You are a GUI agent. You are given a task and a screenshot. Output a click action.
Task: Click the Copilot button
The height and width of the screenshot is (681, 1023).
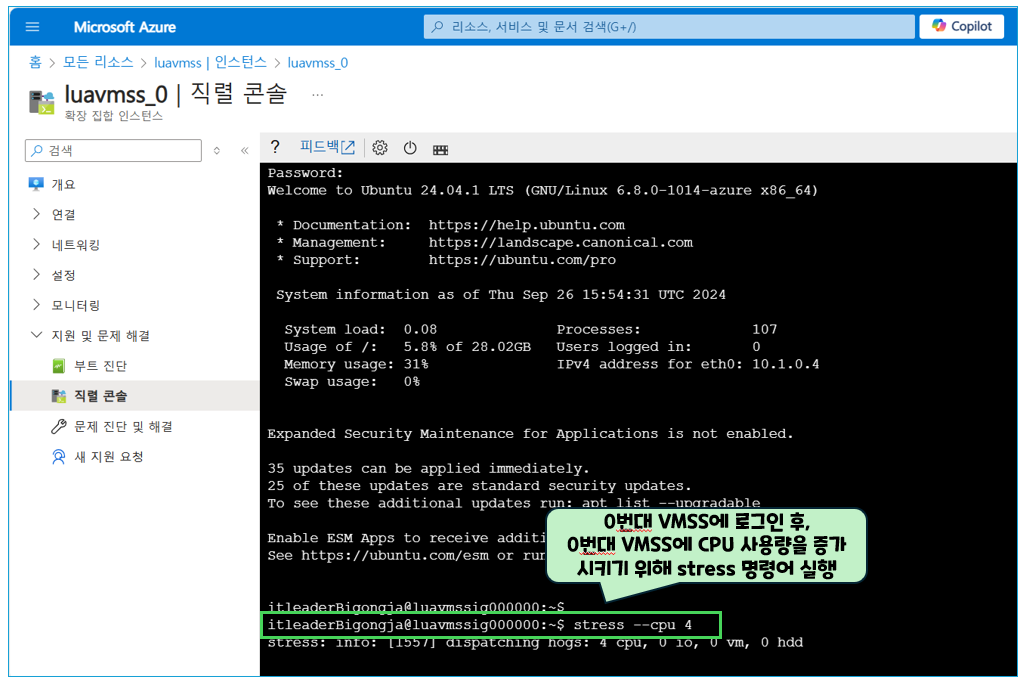click(961, 26)
